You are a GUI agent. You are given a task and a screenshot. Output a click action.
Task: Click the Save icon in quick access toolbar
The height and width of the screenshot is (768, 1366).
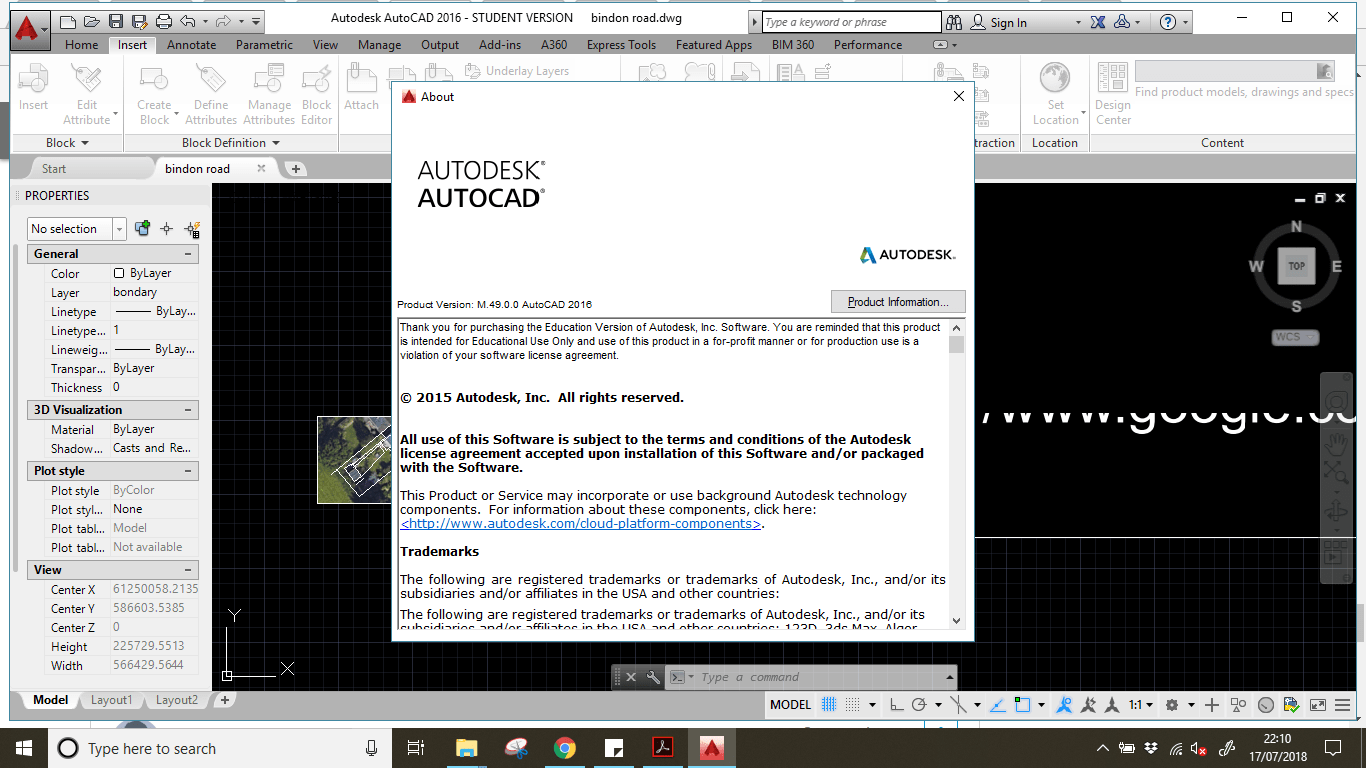tap(115, 20)
